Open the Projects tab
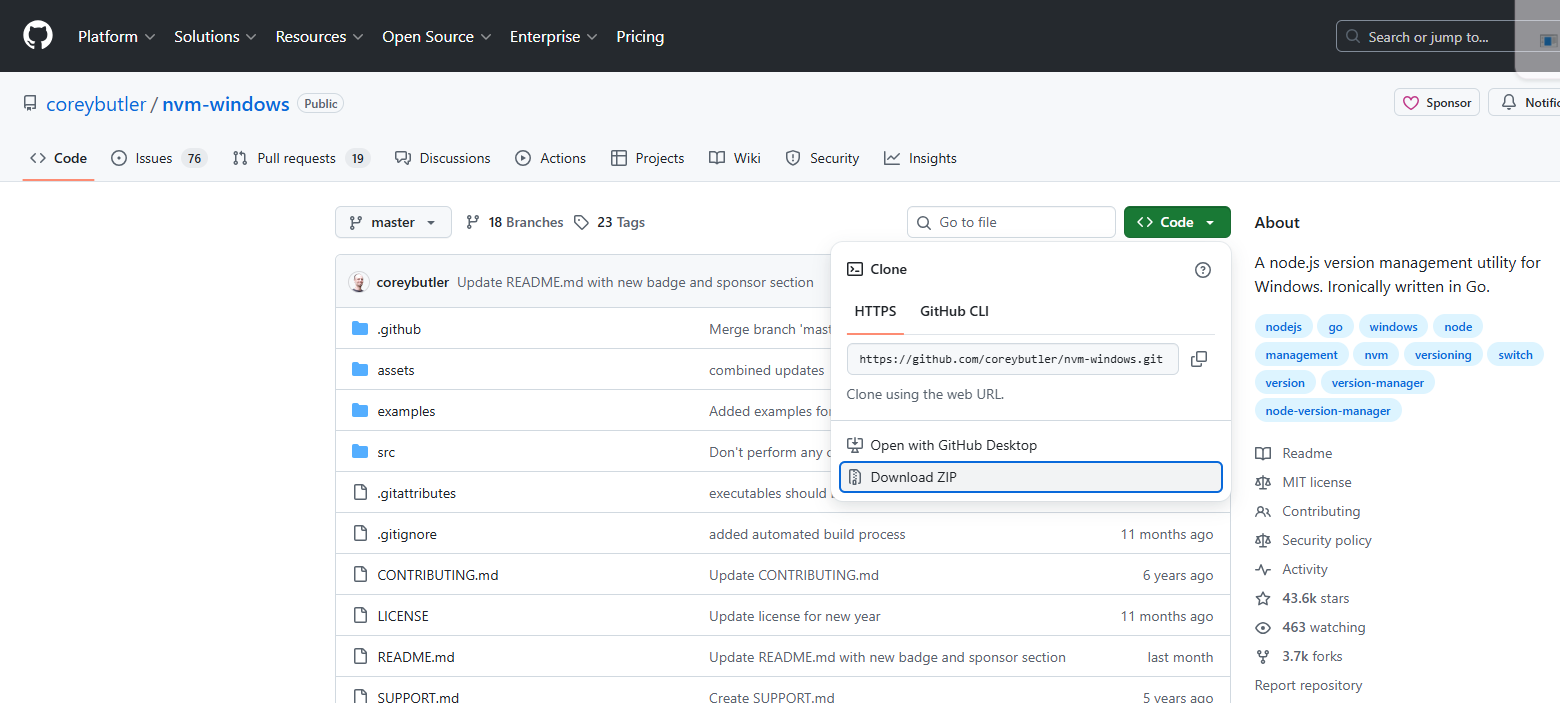 click(647, 158)
